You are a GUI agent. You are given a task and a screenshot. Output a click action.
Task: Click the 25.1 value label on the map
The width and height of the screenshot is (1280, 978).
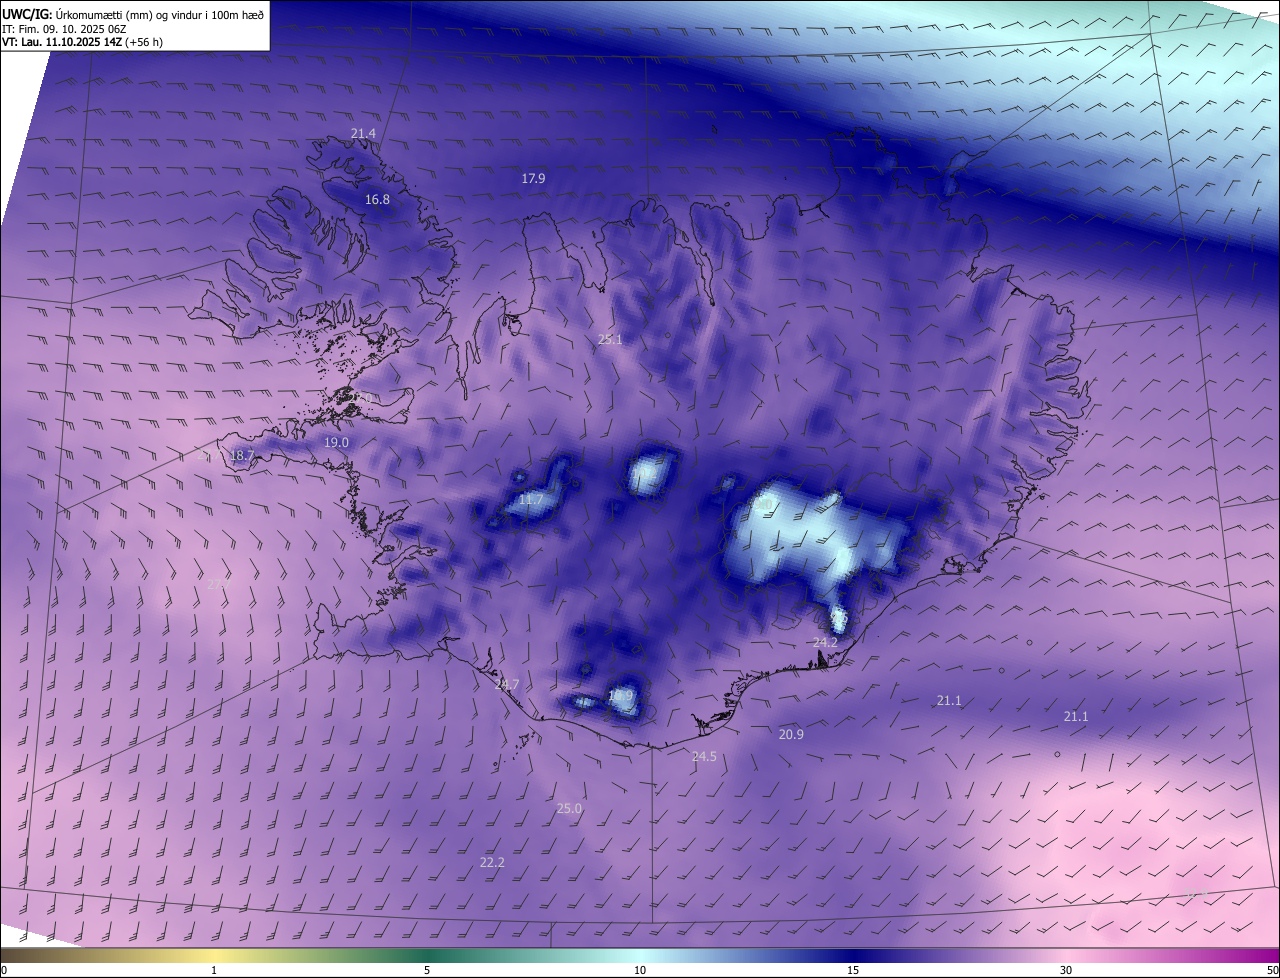(x=610, y=340)
